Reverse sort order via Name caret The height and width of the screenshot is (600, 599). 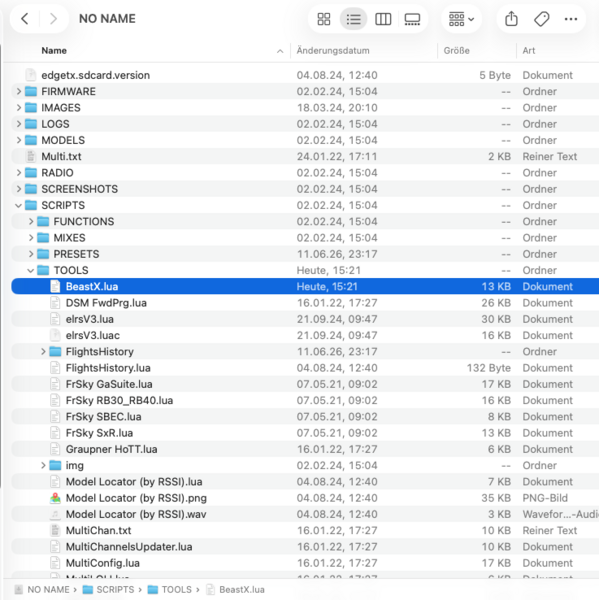280,51
